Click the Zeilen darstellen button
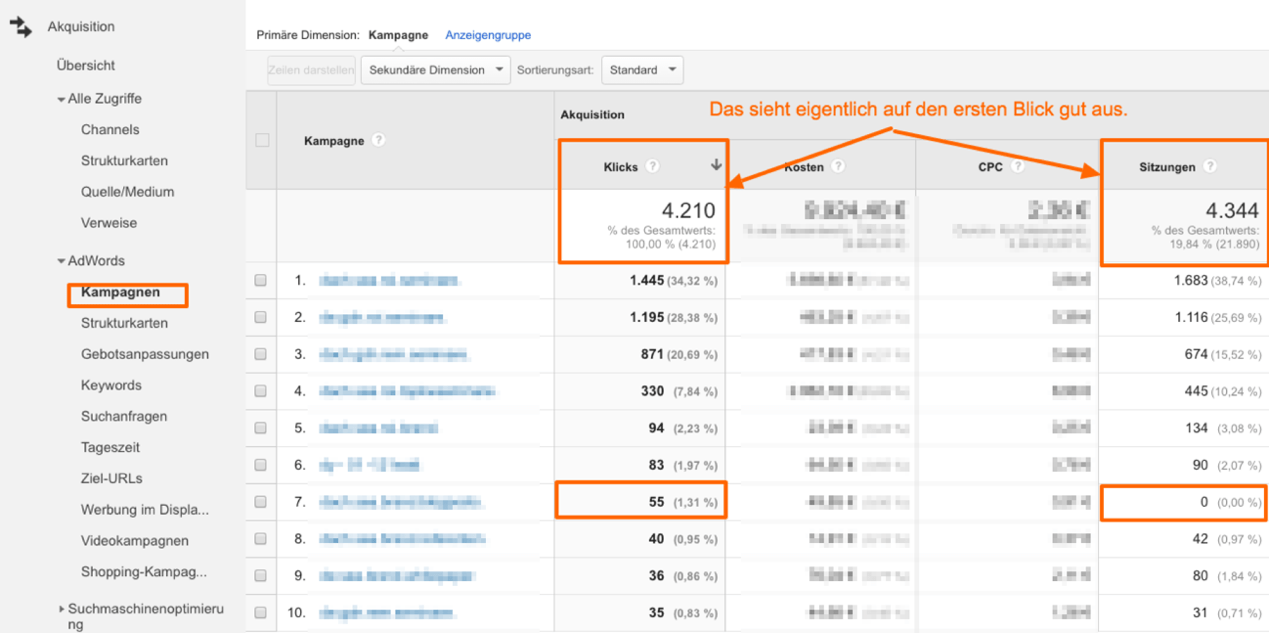Image resolution: width=1269 pixels, height=633 pixels. point(311,70)
